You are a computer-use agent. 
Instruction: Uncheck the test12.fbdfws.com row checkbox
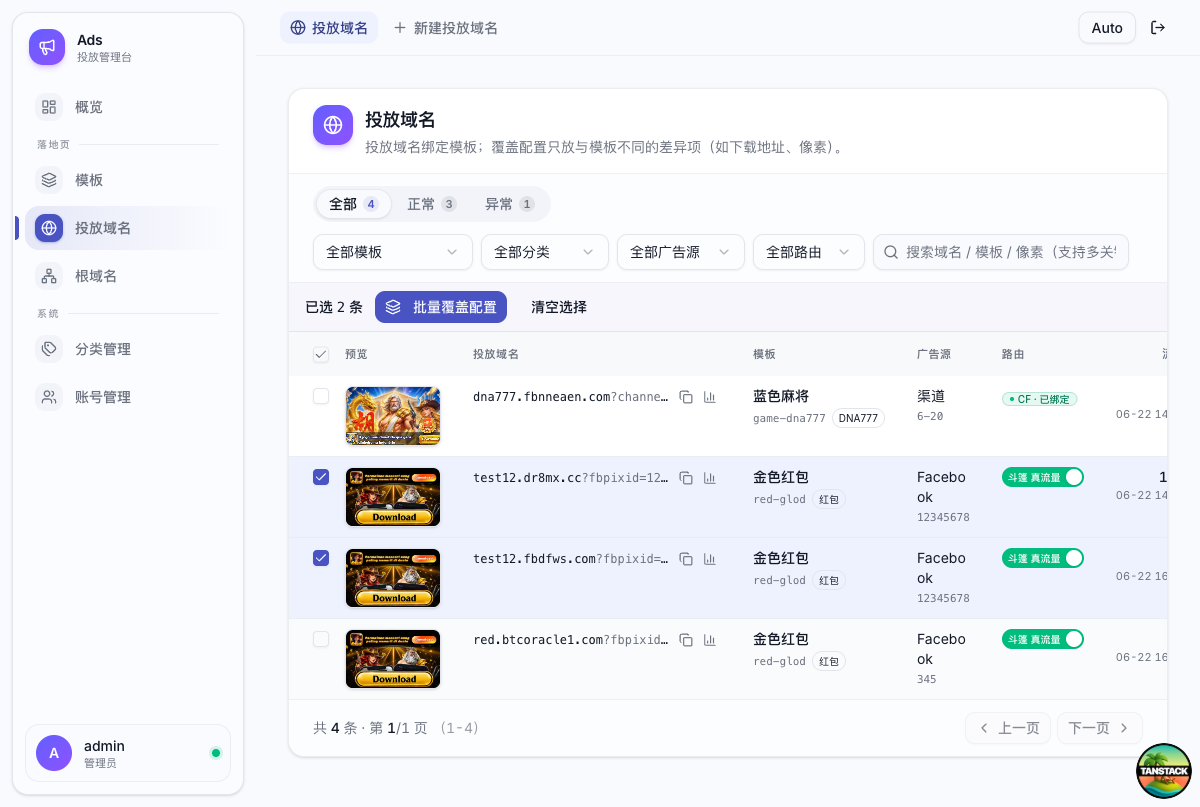click(x=321, y=558)
